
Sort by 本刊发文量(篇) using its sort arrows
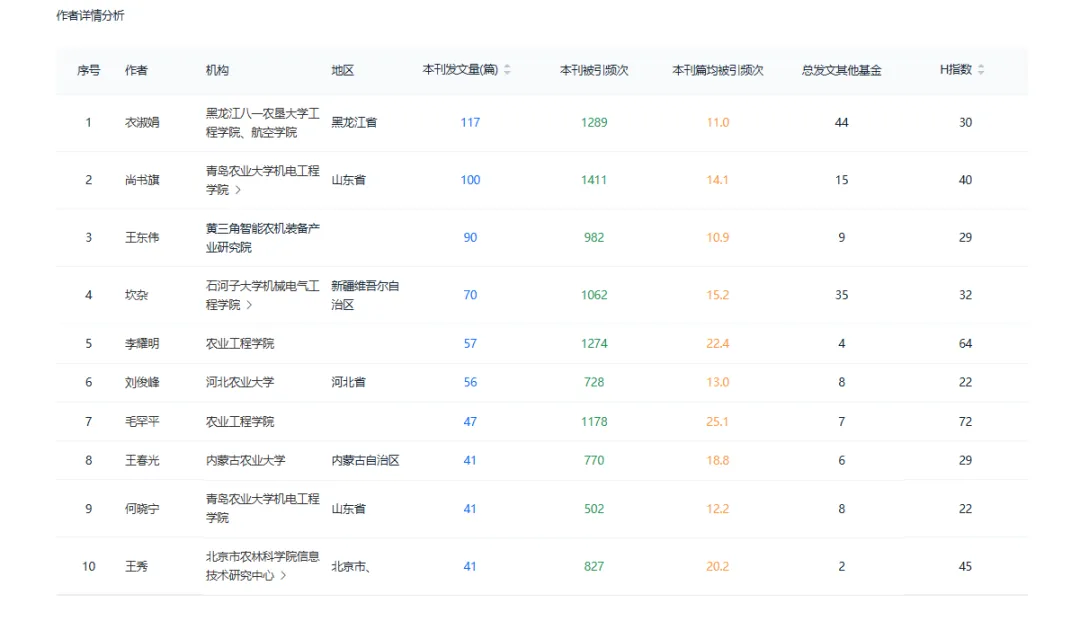tap(508, 70)
